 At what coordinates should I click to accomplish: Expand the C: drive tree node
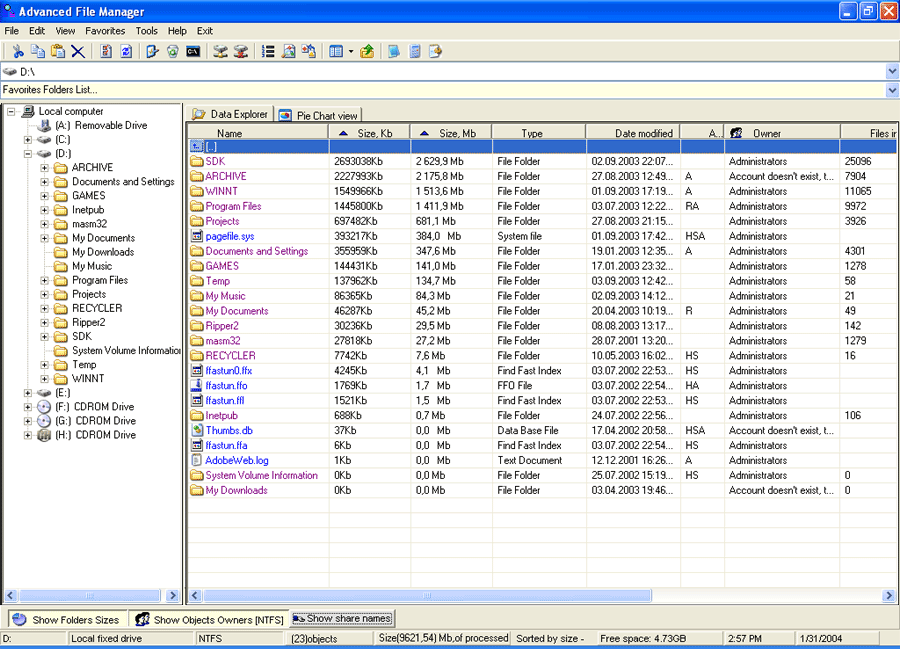pos(28,140)
